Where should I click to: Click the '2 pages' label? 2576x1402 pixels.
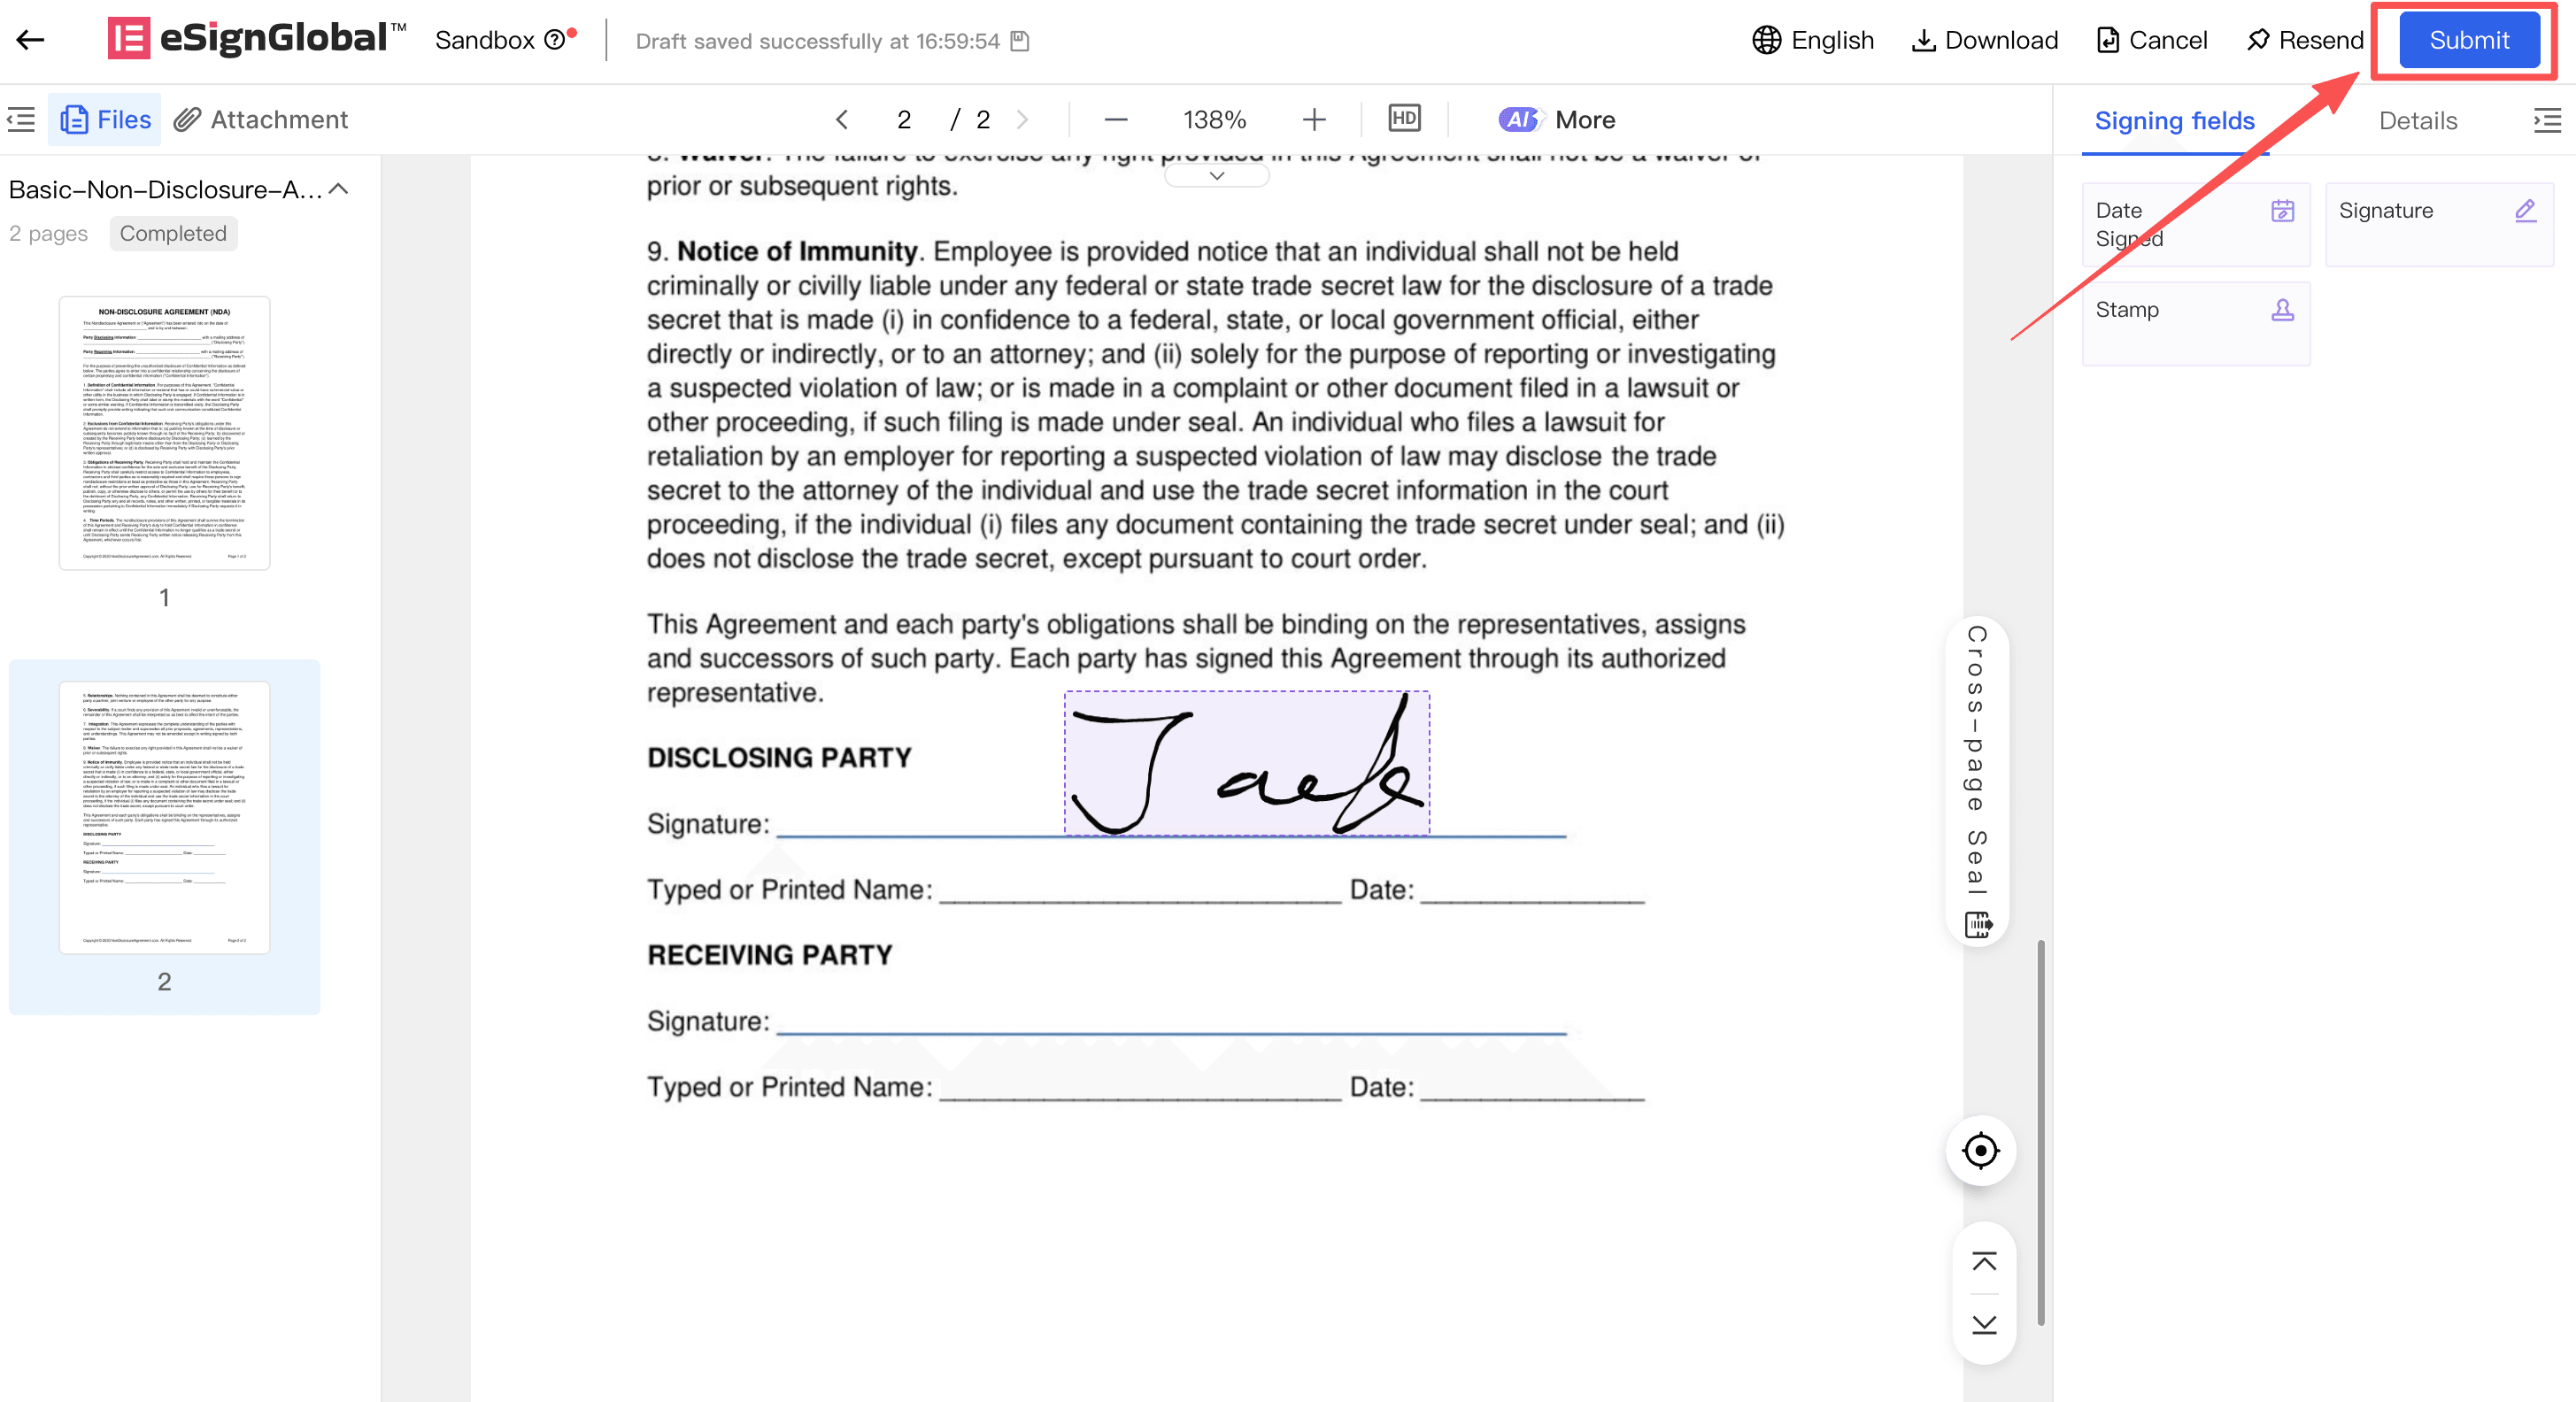48,233
